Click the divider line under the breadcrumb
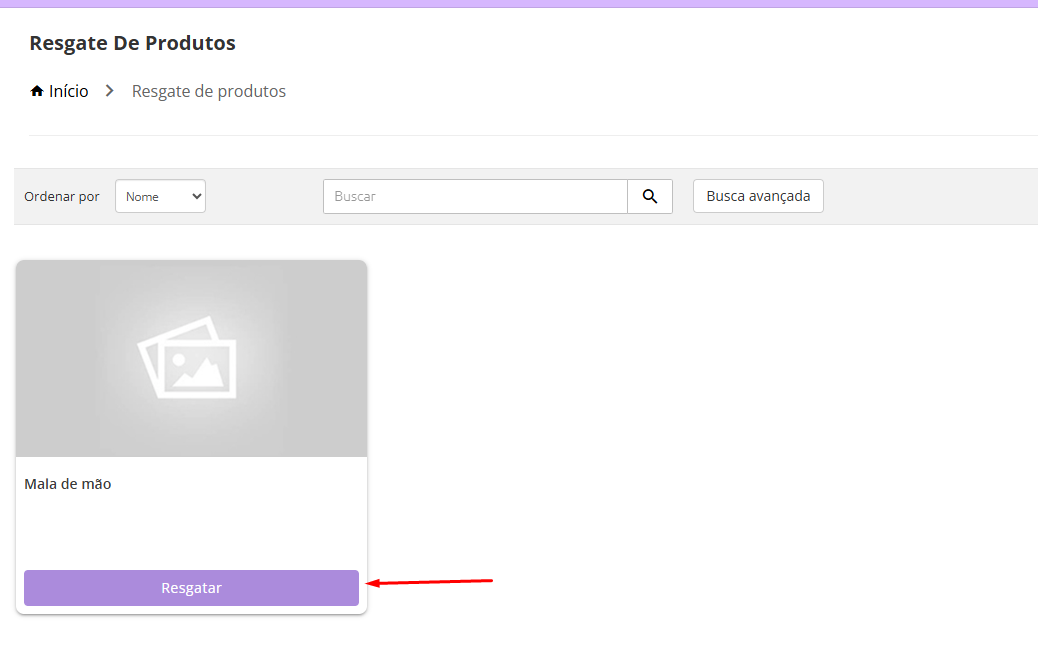 (533, 135)
